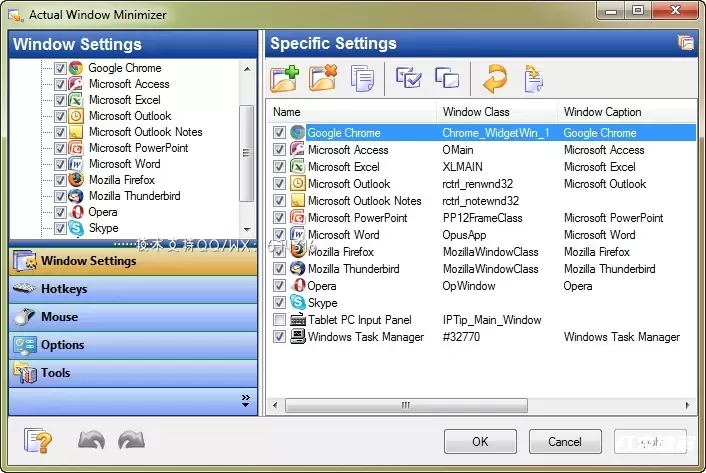This screenshot has height=473, width=706.
Task: Click the horizontal scrollbar thumb in list
Action: tap(406, 405)
